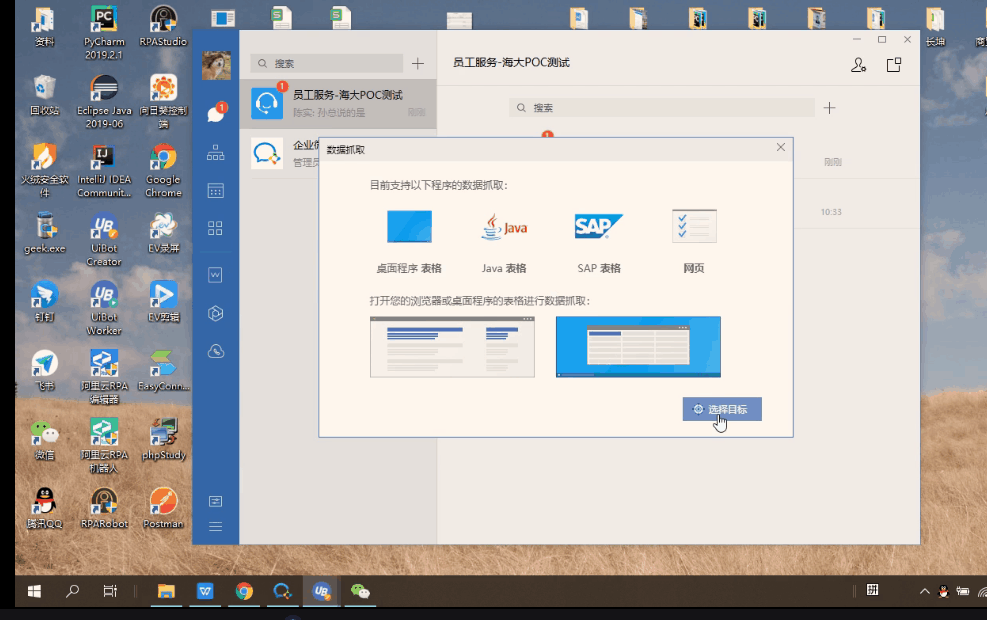Screen dimensions: 987x620
Task: Open the document icon in sidebar
Action: tap(215, 275)
